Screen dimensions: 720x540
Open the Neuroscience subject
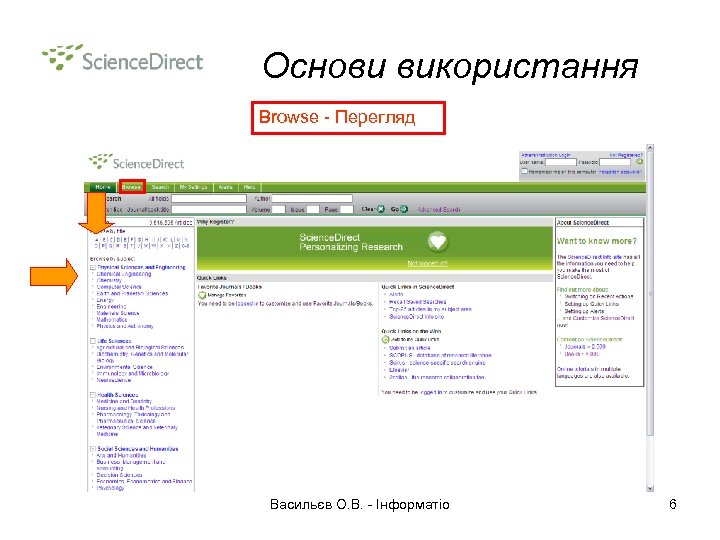113,380
